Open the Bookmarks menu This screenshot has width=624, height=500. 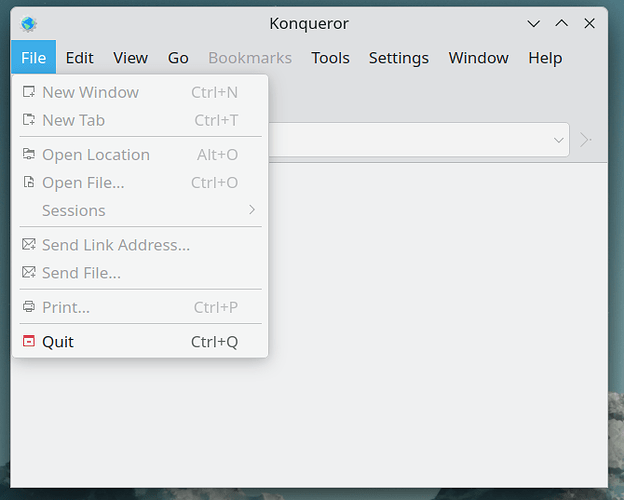(x=250, y=58)
